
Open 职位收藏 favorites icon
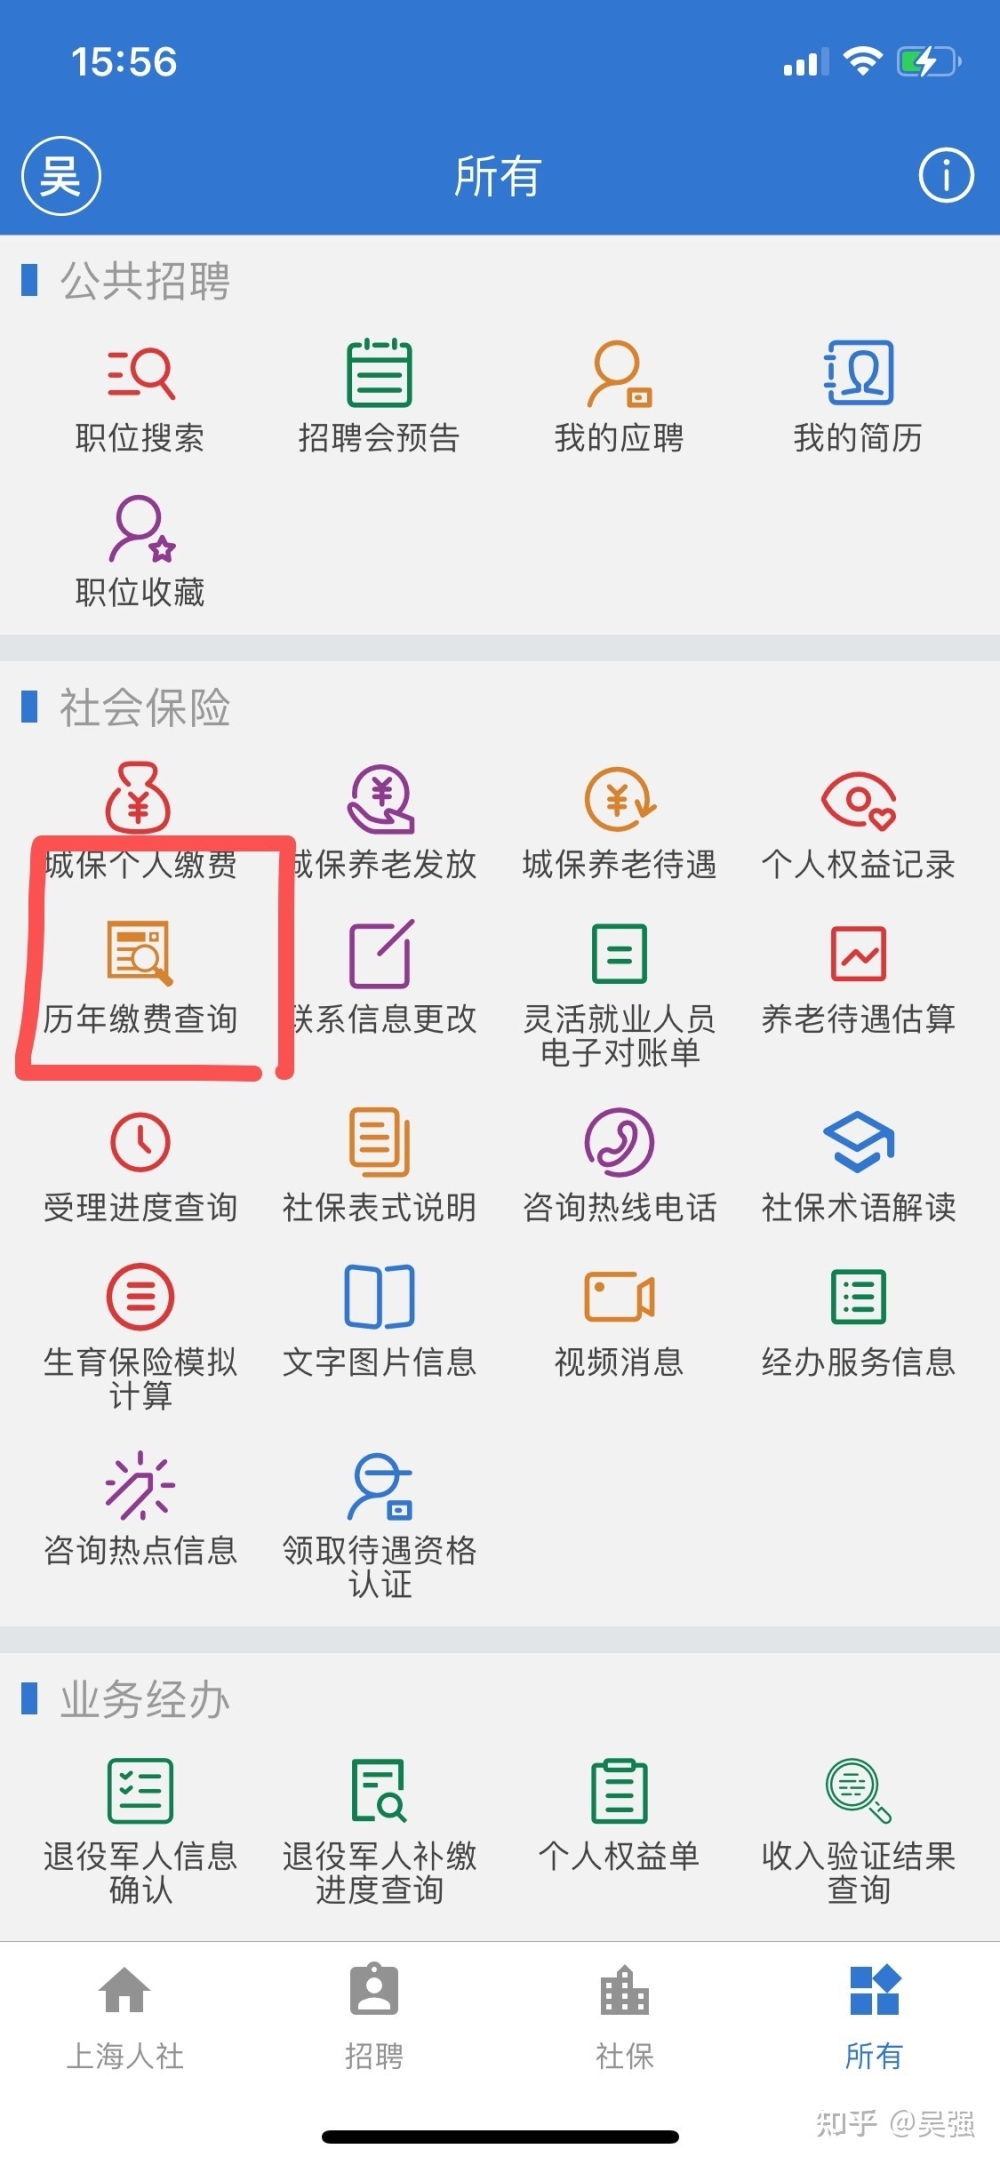coord(141,529)
